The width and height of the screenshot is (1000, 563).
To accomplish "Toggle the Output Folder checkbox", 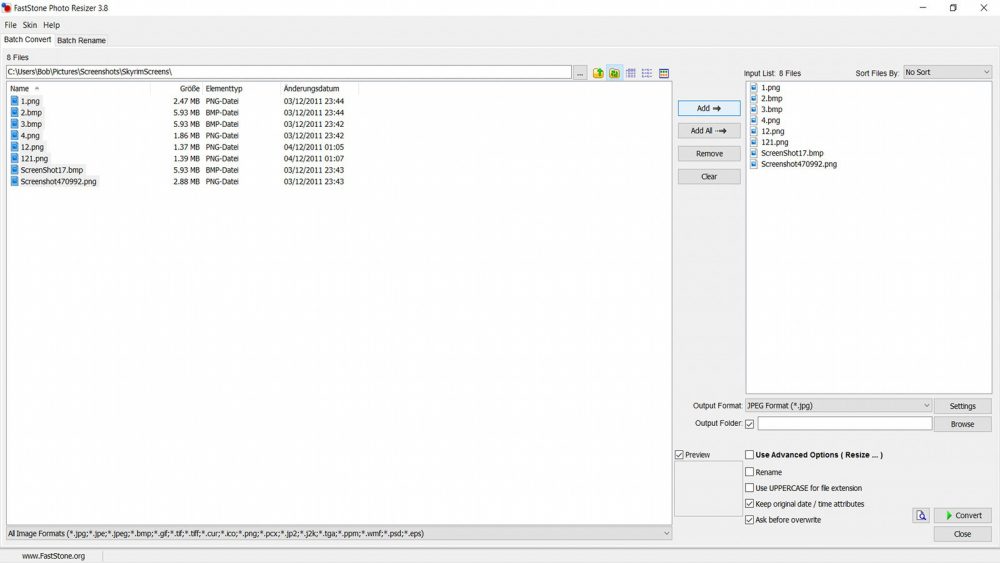I will (749, 423).
